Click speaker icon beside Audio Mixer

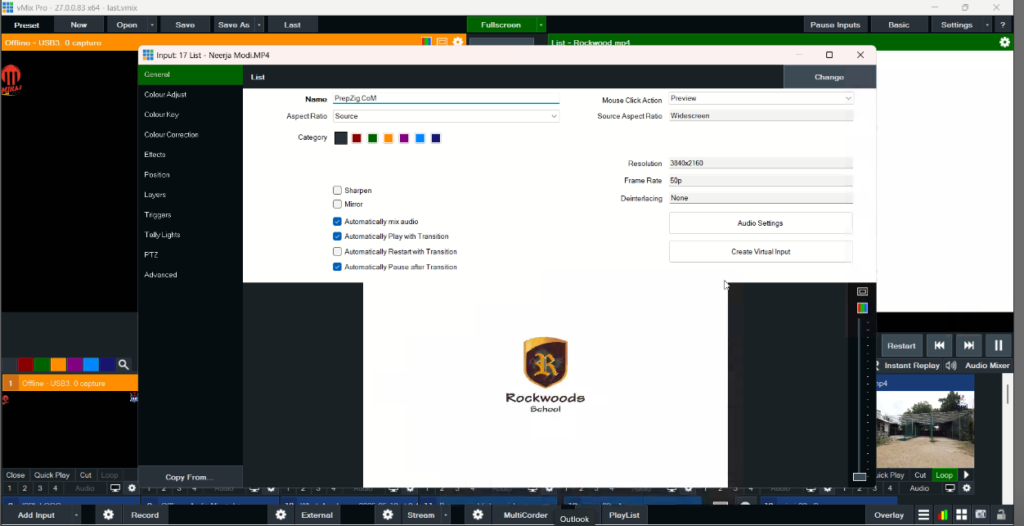[x=951, y=366]
